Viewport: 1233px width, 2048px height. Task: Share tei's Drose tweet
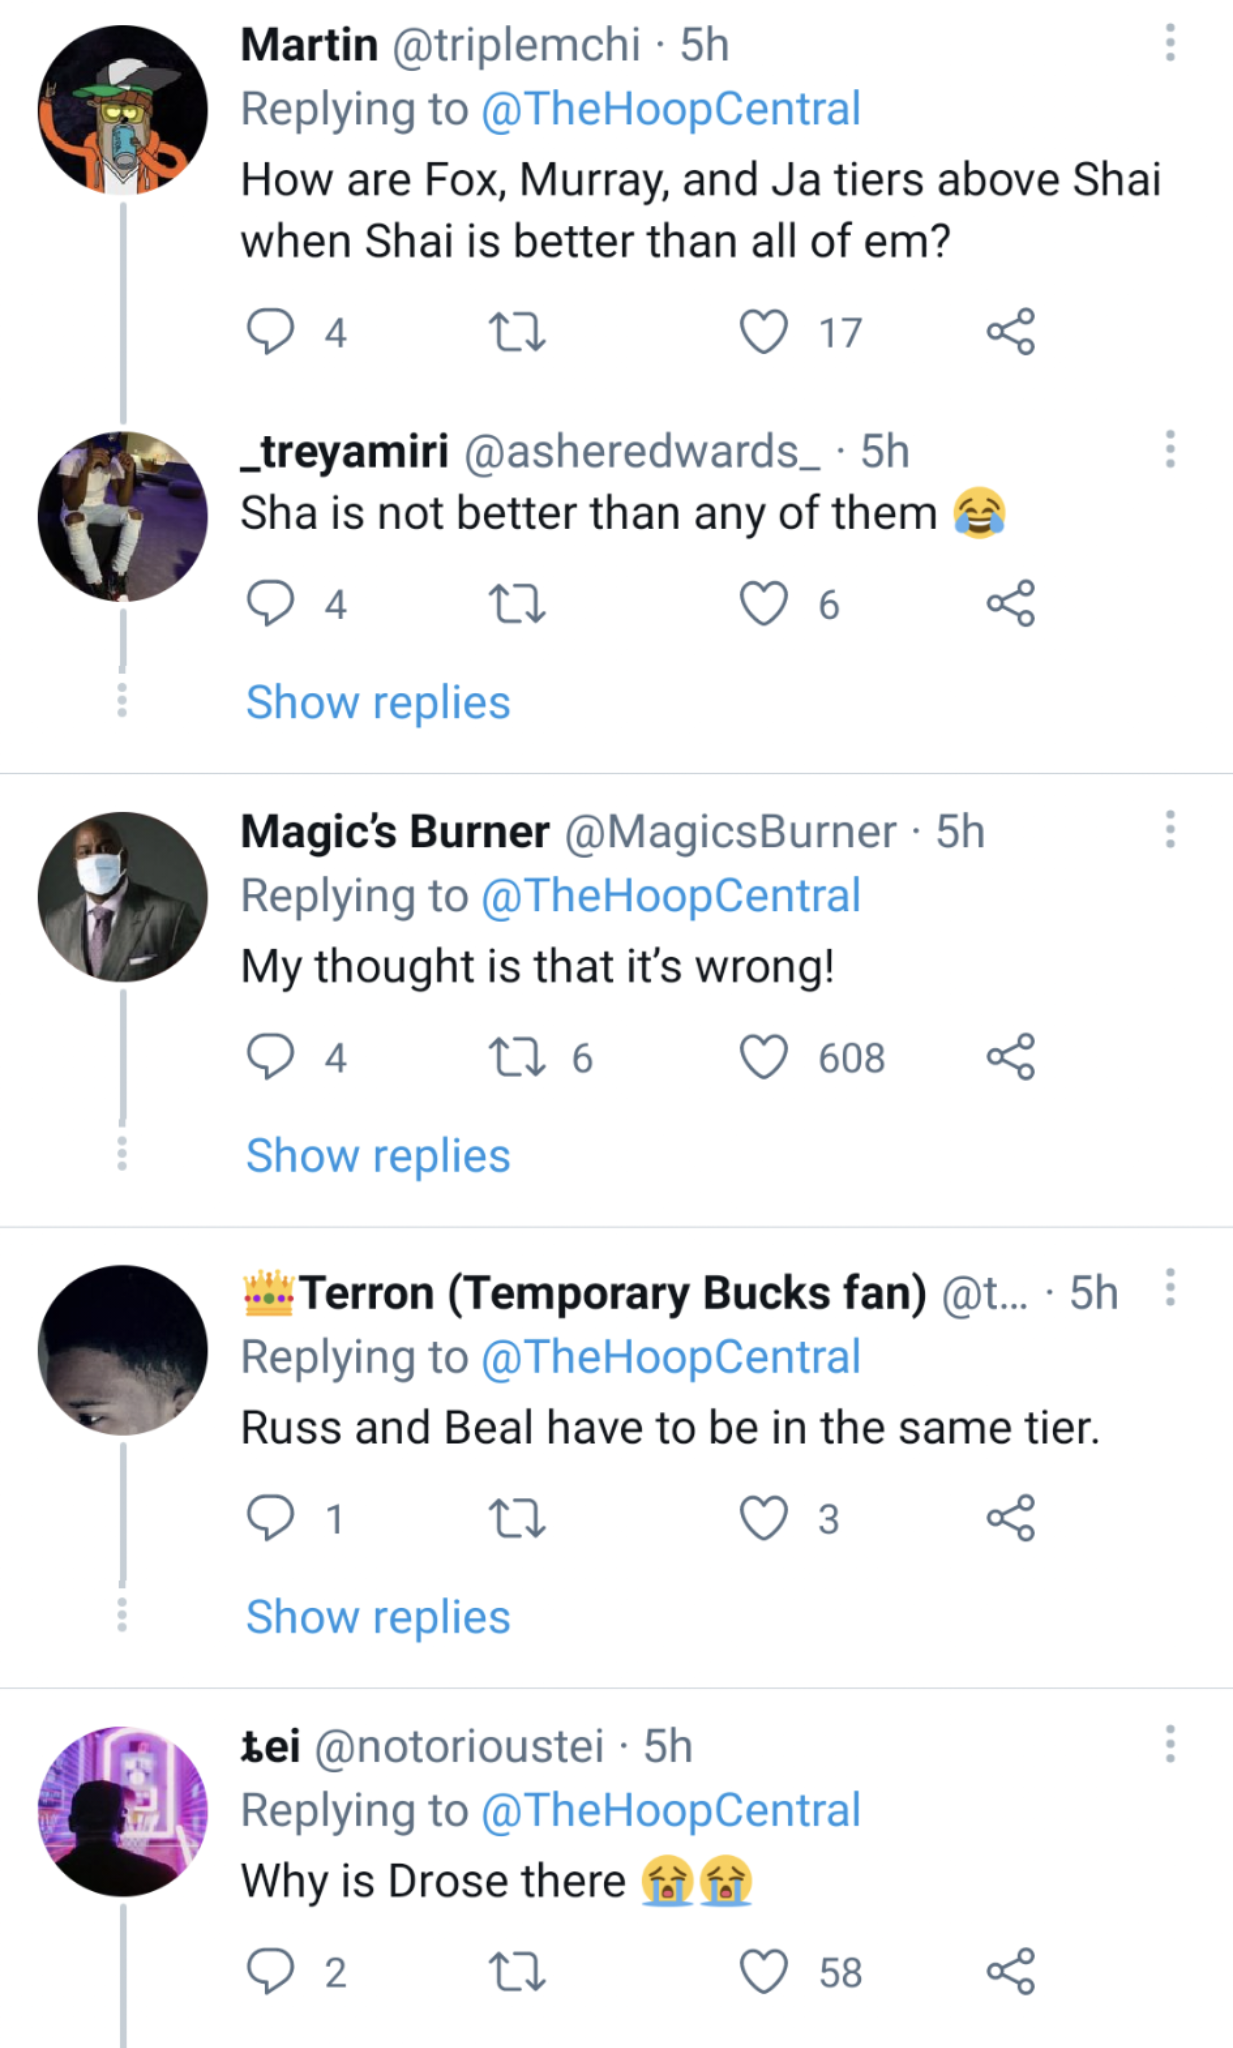coord(1010,1972)
